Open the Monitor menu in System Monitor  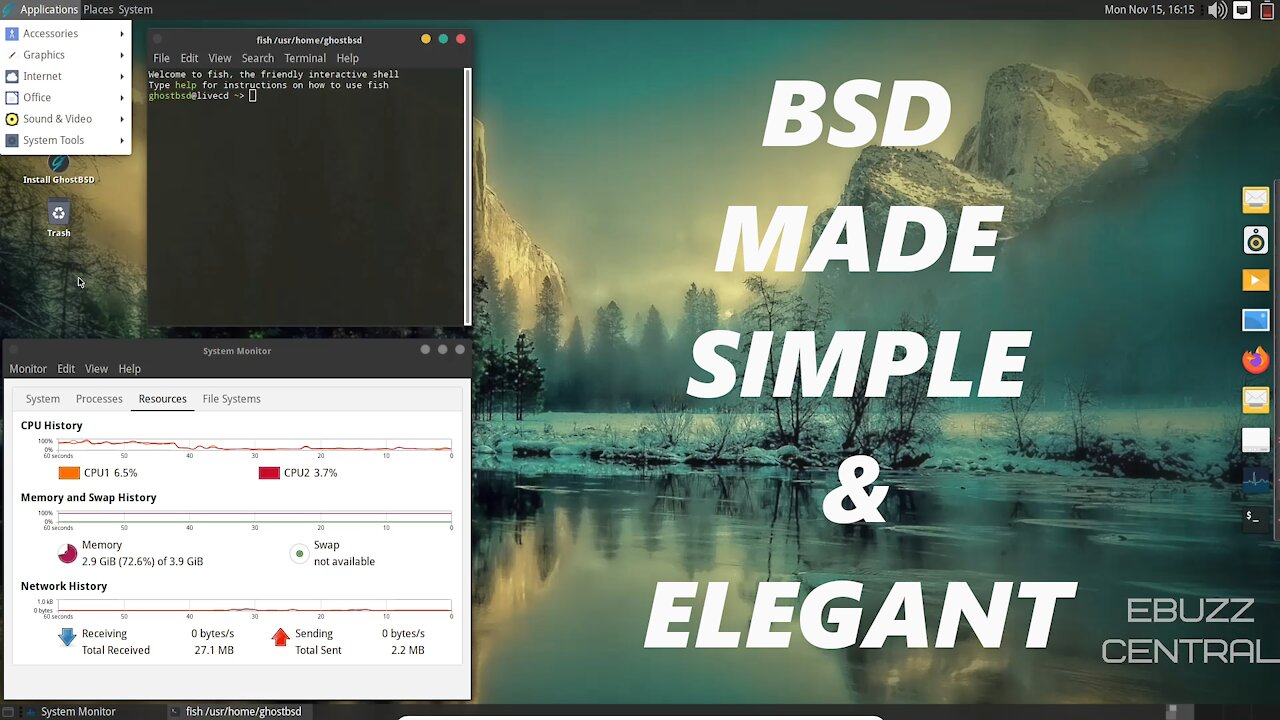click(28, 369)
